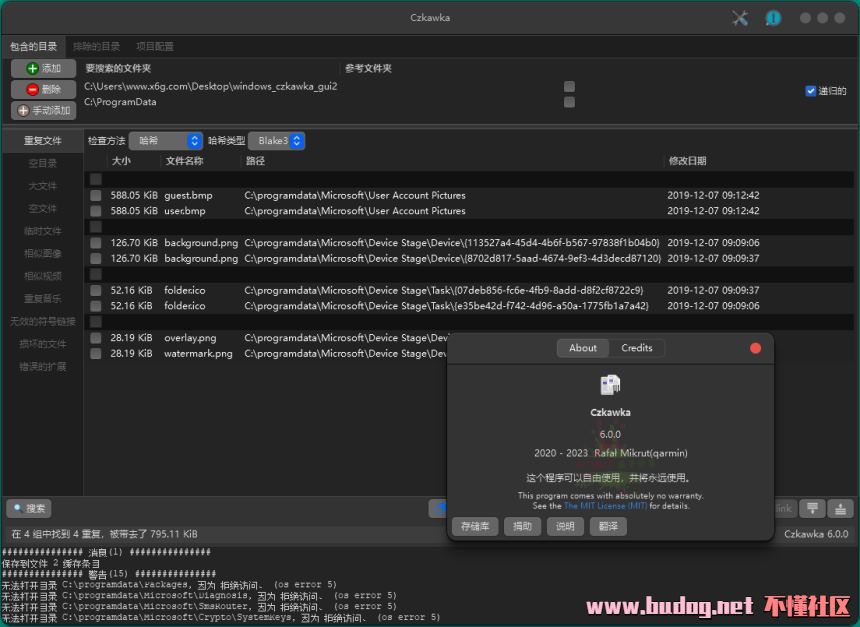This screenshot has width=860, height=627.
Task: Check background.png row dated 09:09:06
Action: [96, 242]
